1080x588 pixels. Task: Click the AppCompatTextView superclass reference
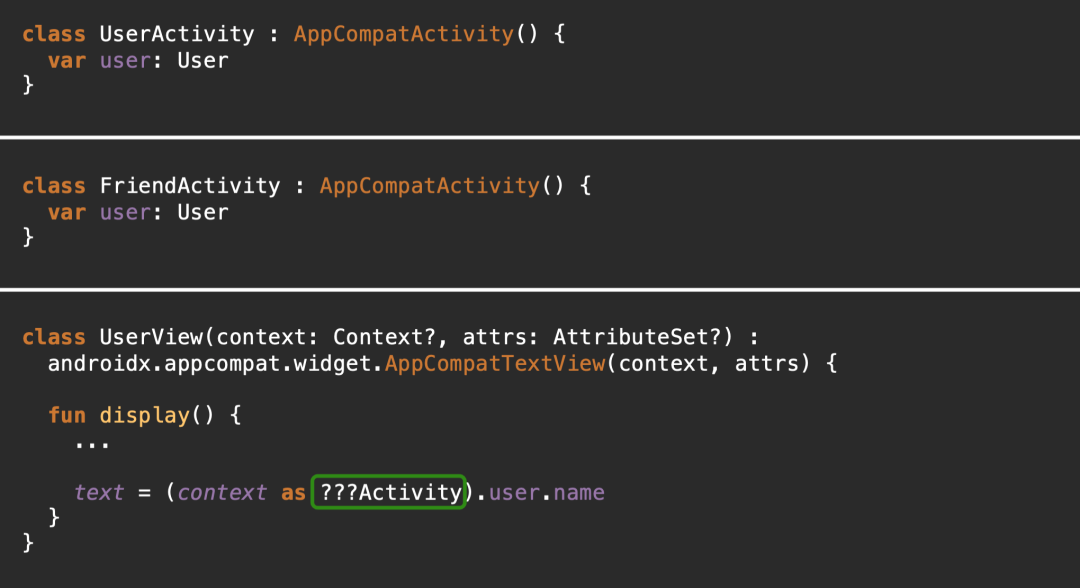click(495, 364)
